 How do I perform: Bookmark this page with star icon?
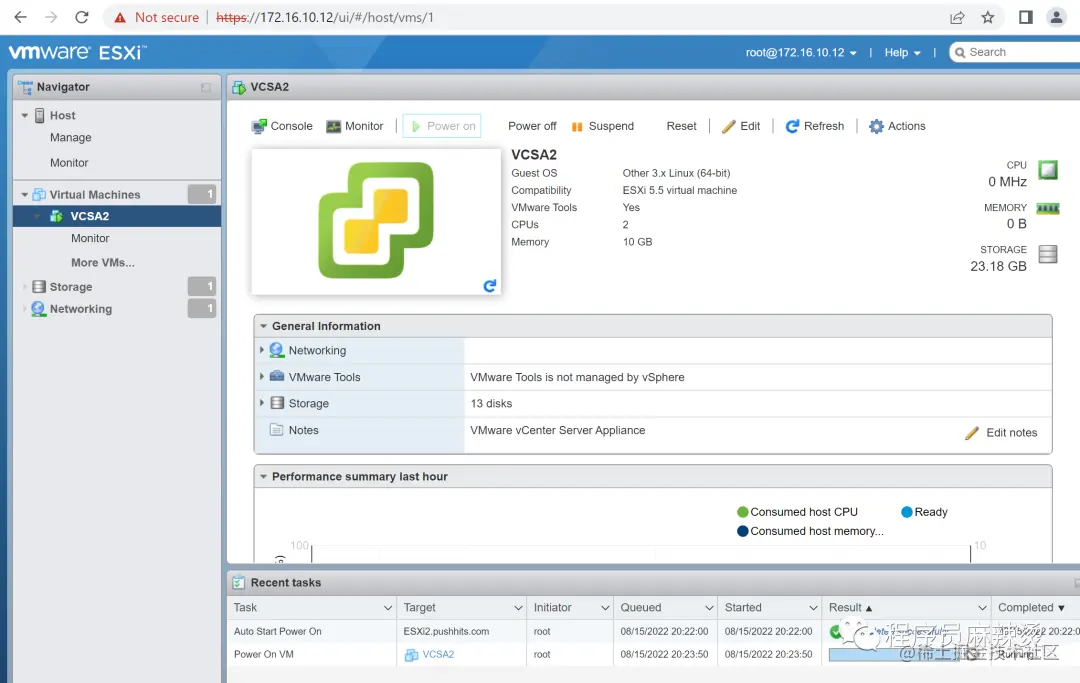(988, 17)
